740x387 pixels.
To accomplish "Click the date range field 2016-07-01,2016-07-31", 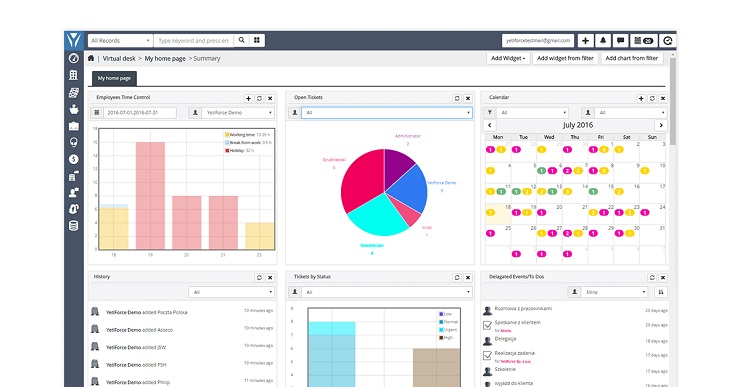I will coord(141,113).
